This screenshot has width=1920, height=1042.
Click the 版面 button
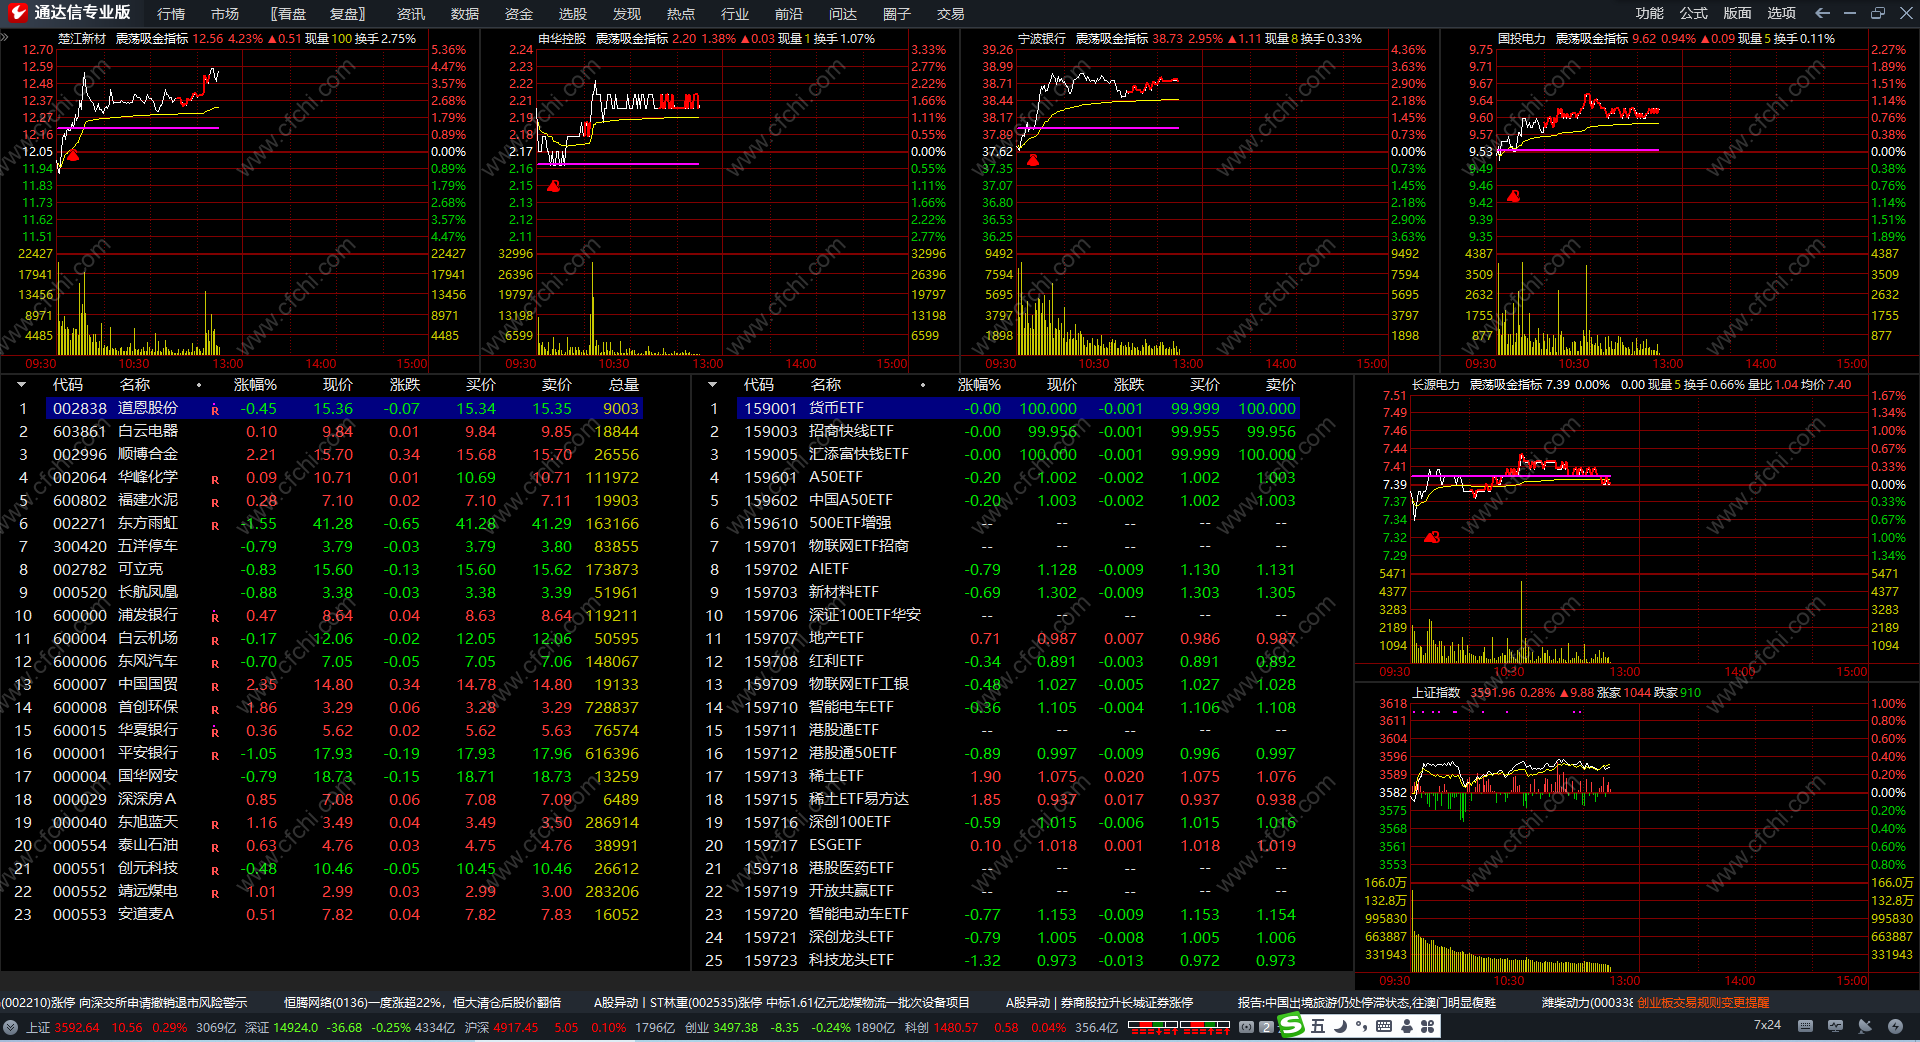coord(1738,13)
